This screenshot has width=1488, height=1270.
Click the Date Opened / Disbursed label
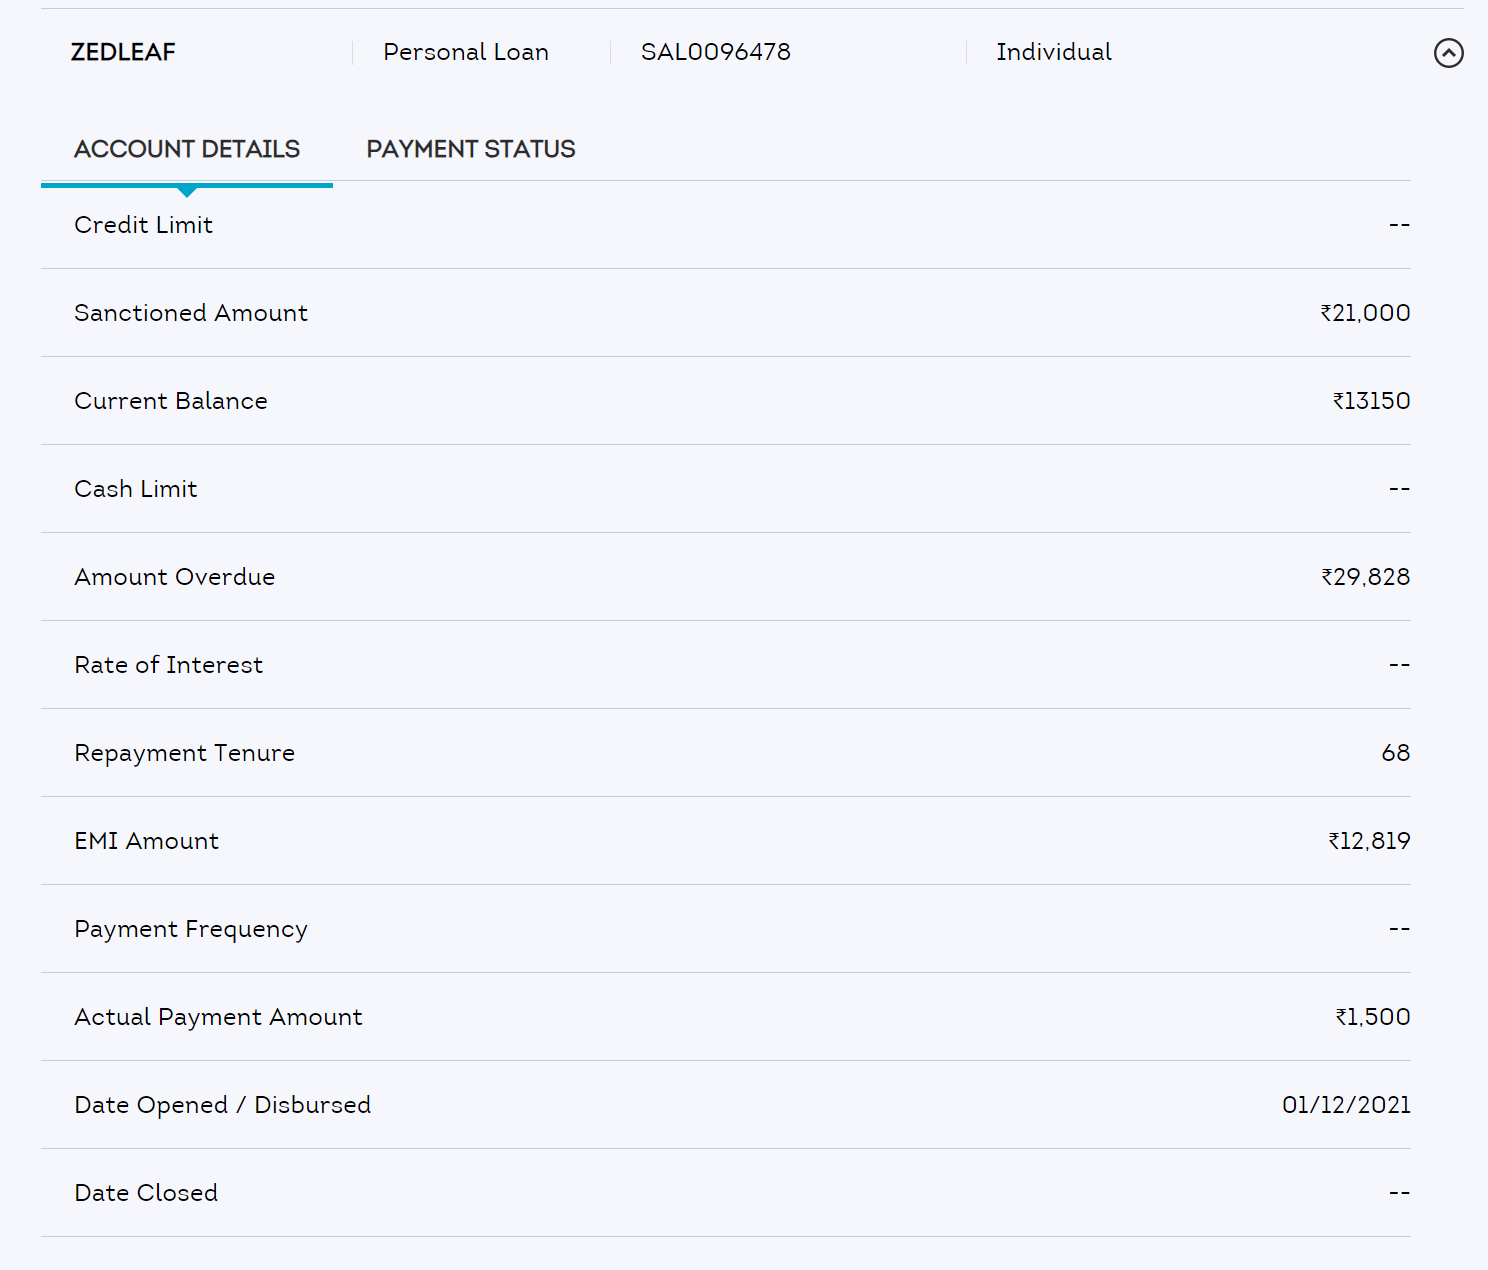point(222,1105)
